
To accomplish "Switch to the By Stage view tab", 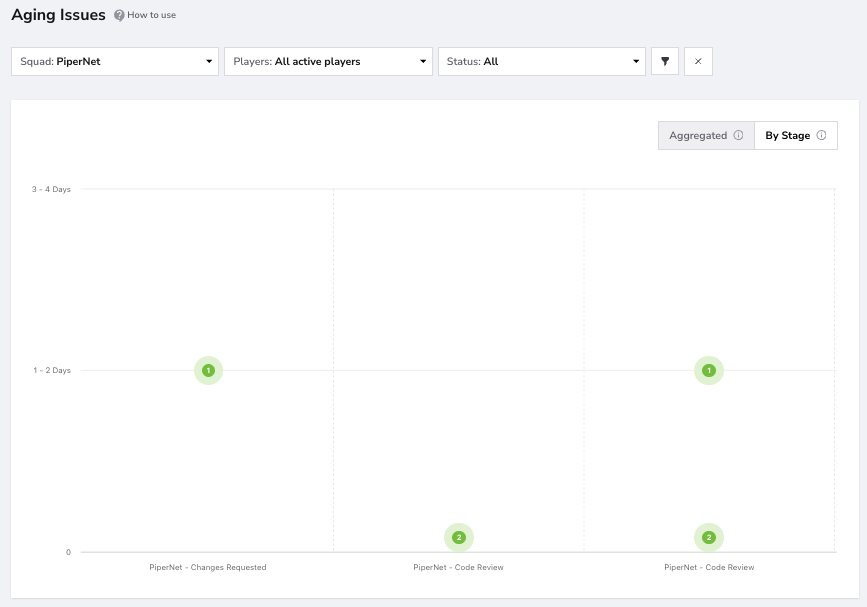I will (796, 135).
